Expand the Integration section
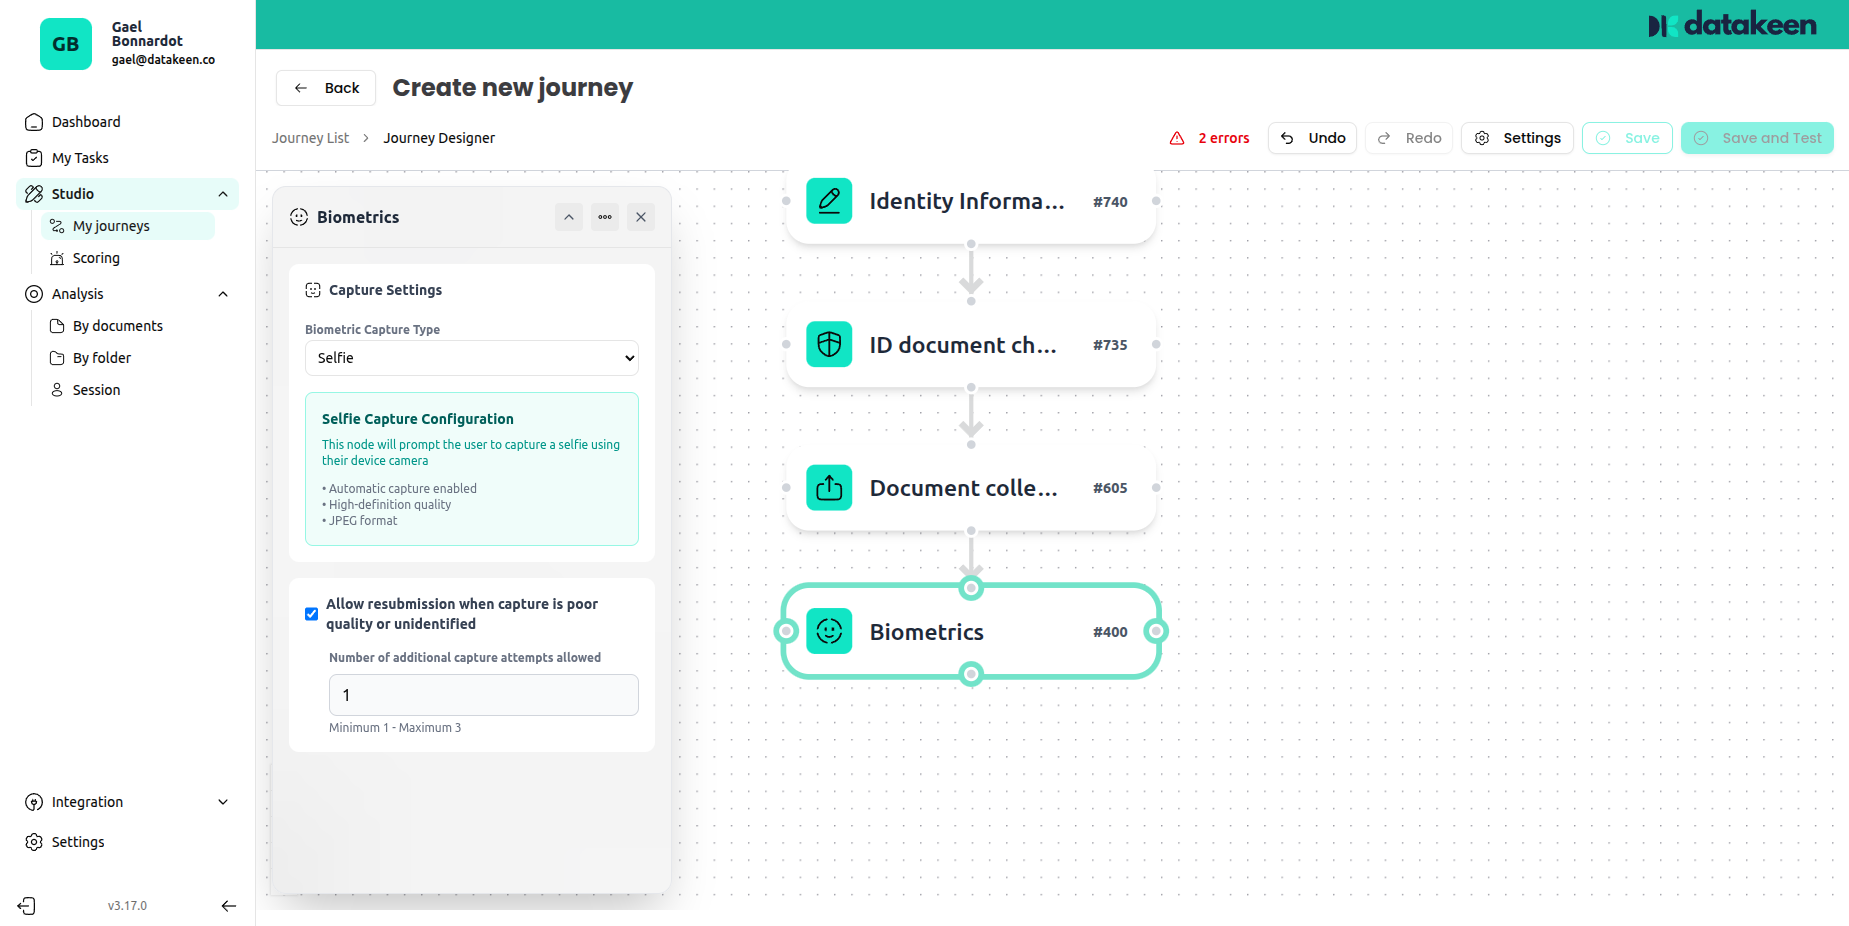The width and height of the screenshot is (1849, 926). (x=223, y=801)
